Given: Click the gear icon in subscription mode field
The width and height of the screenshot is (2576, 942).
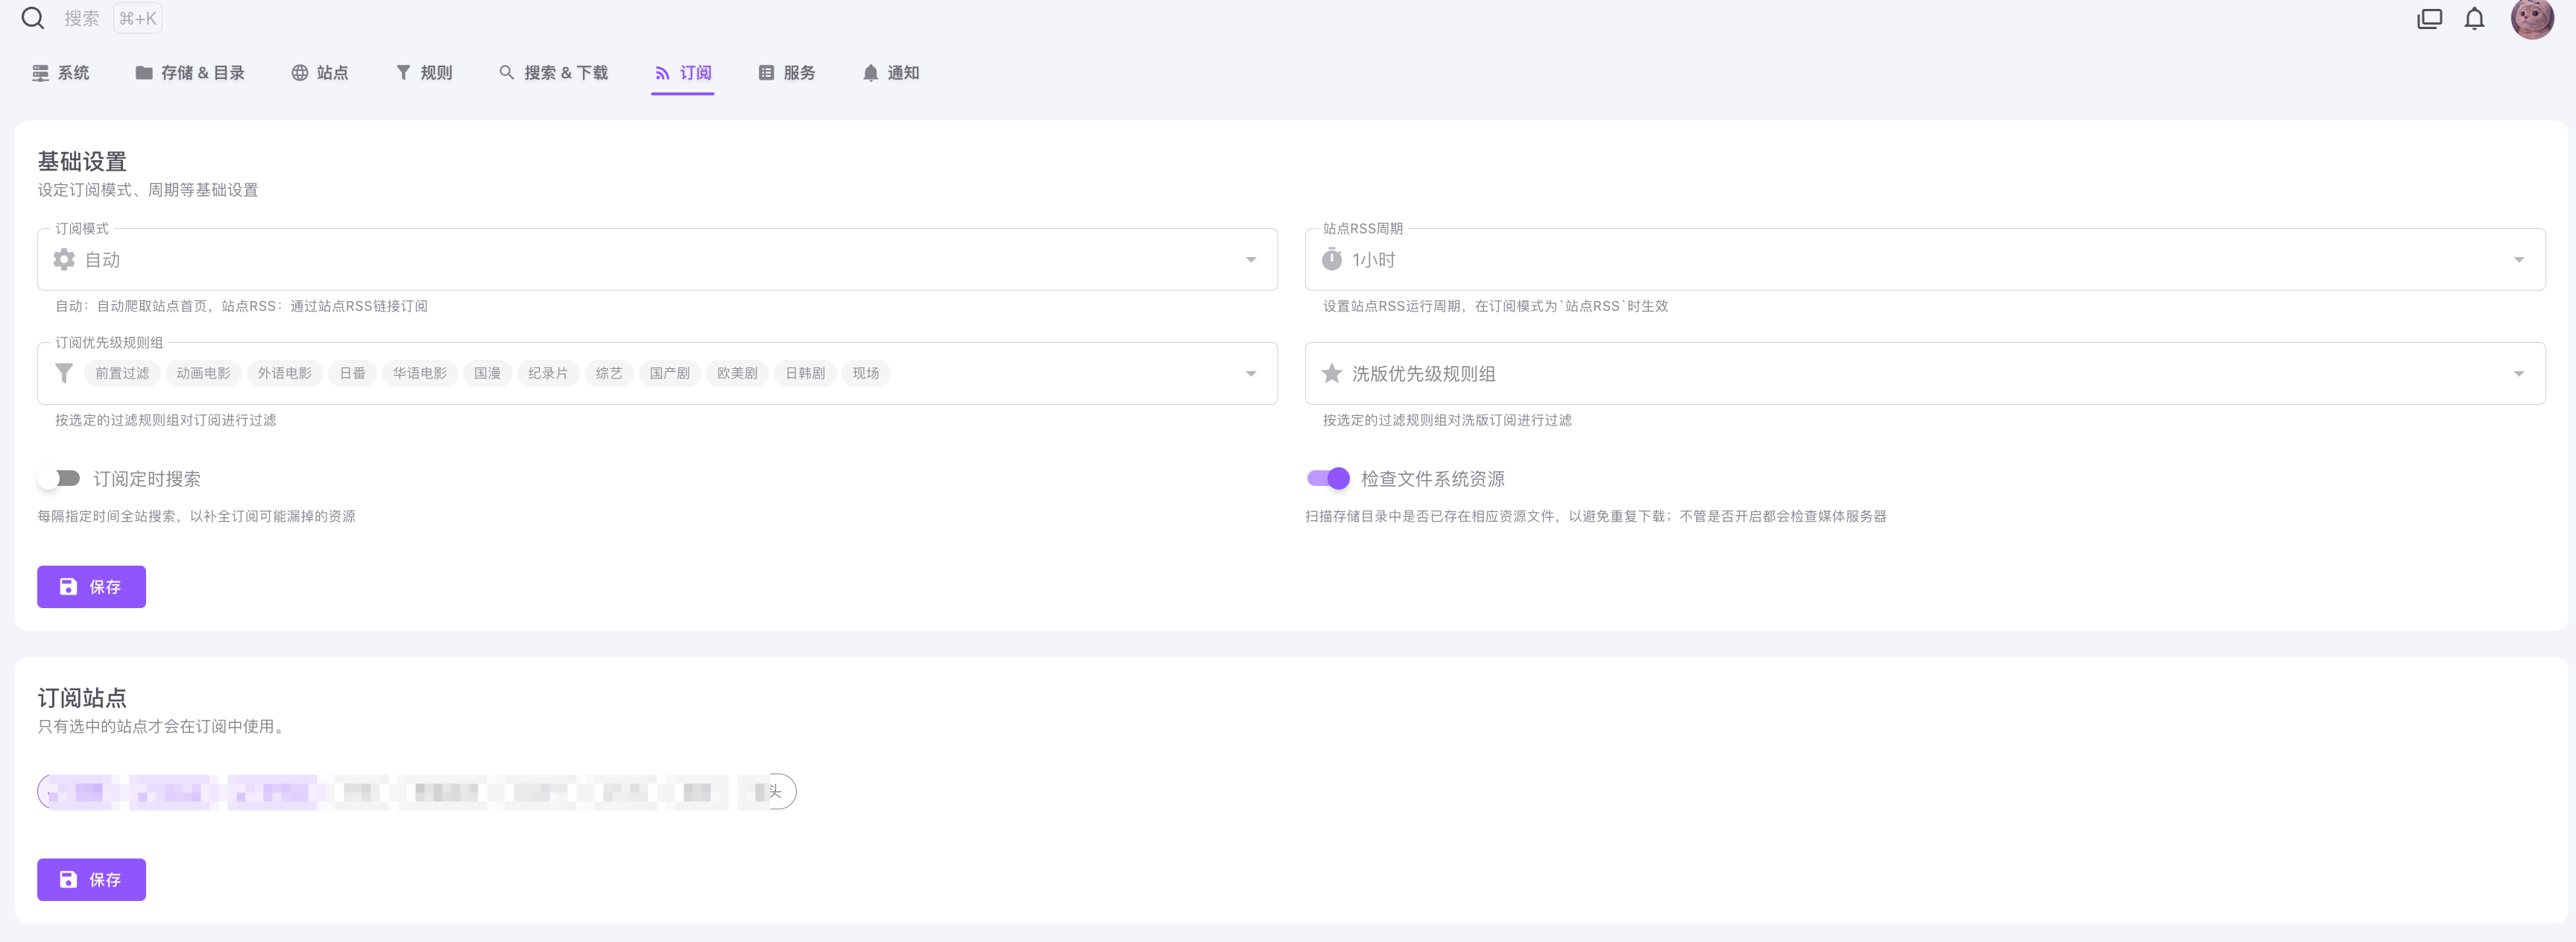Looking at the screenshot, I should coord(64,260).
